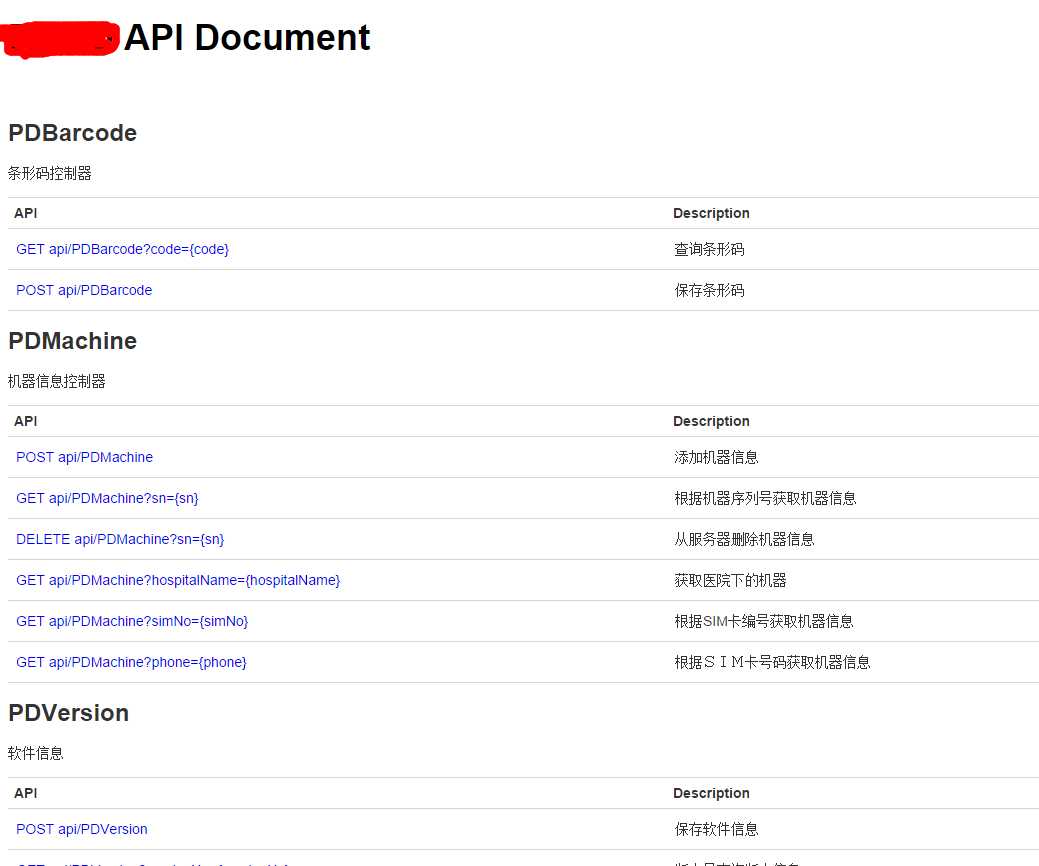The height and width of the screenshot is (866, 1039).
Task: Click the 从服务器删除机器信息 description cell
Action: click(744, 539)
